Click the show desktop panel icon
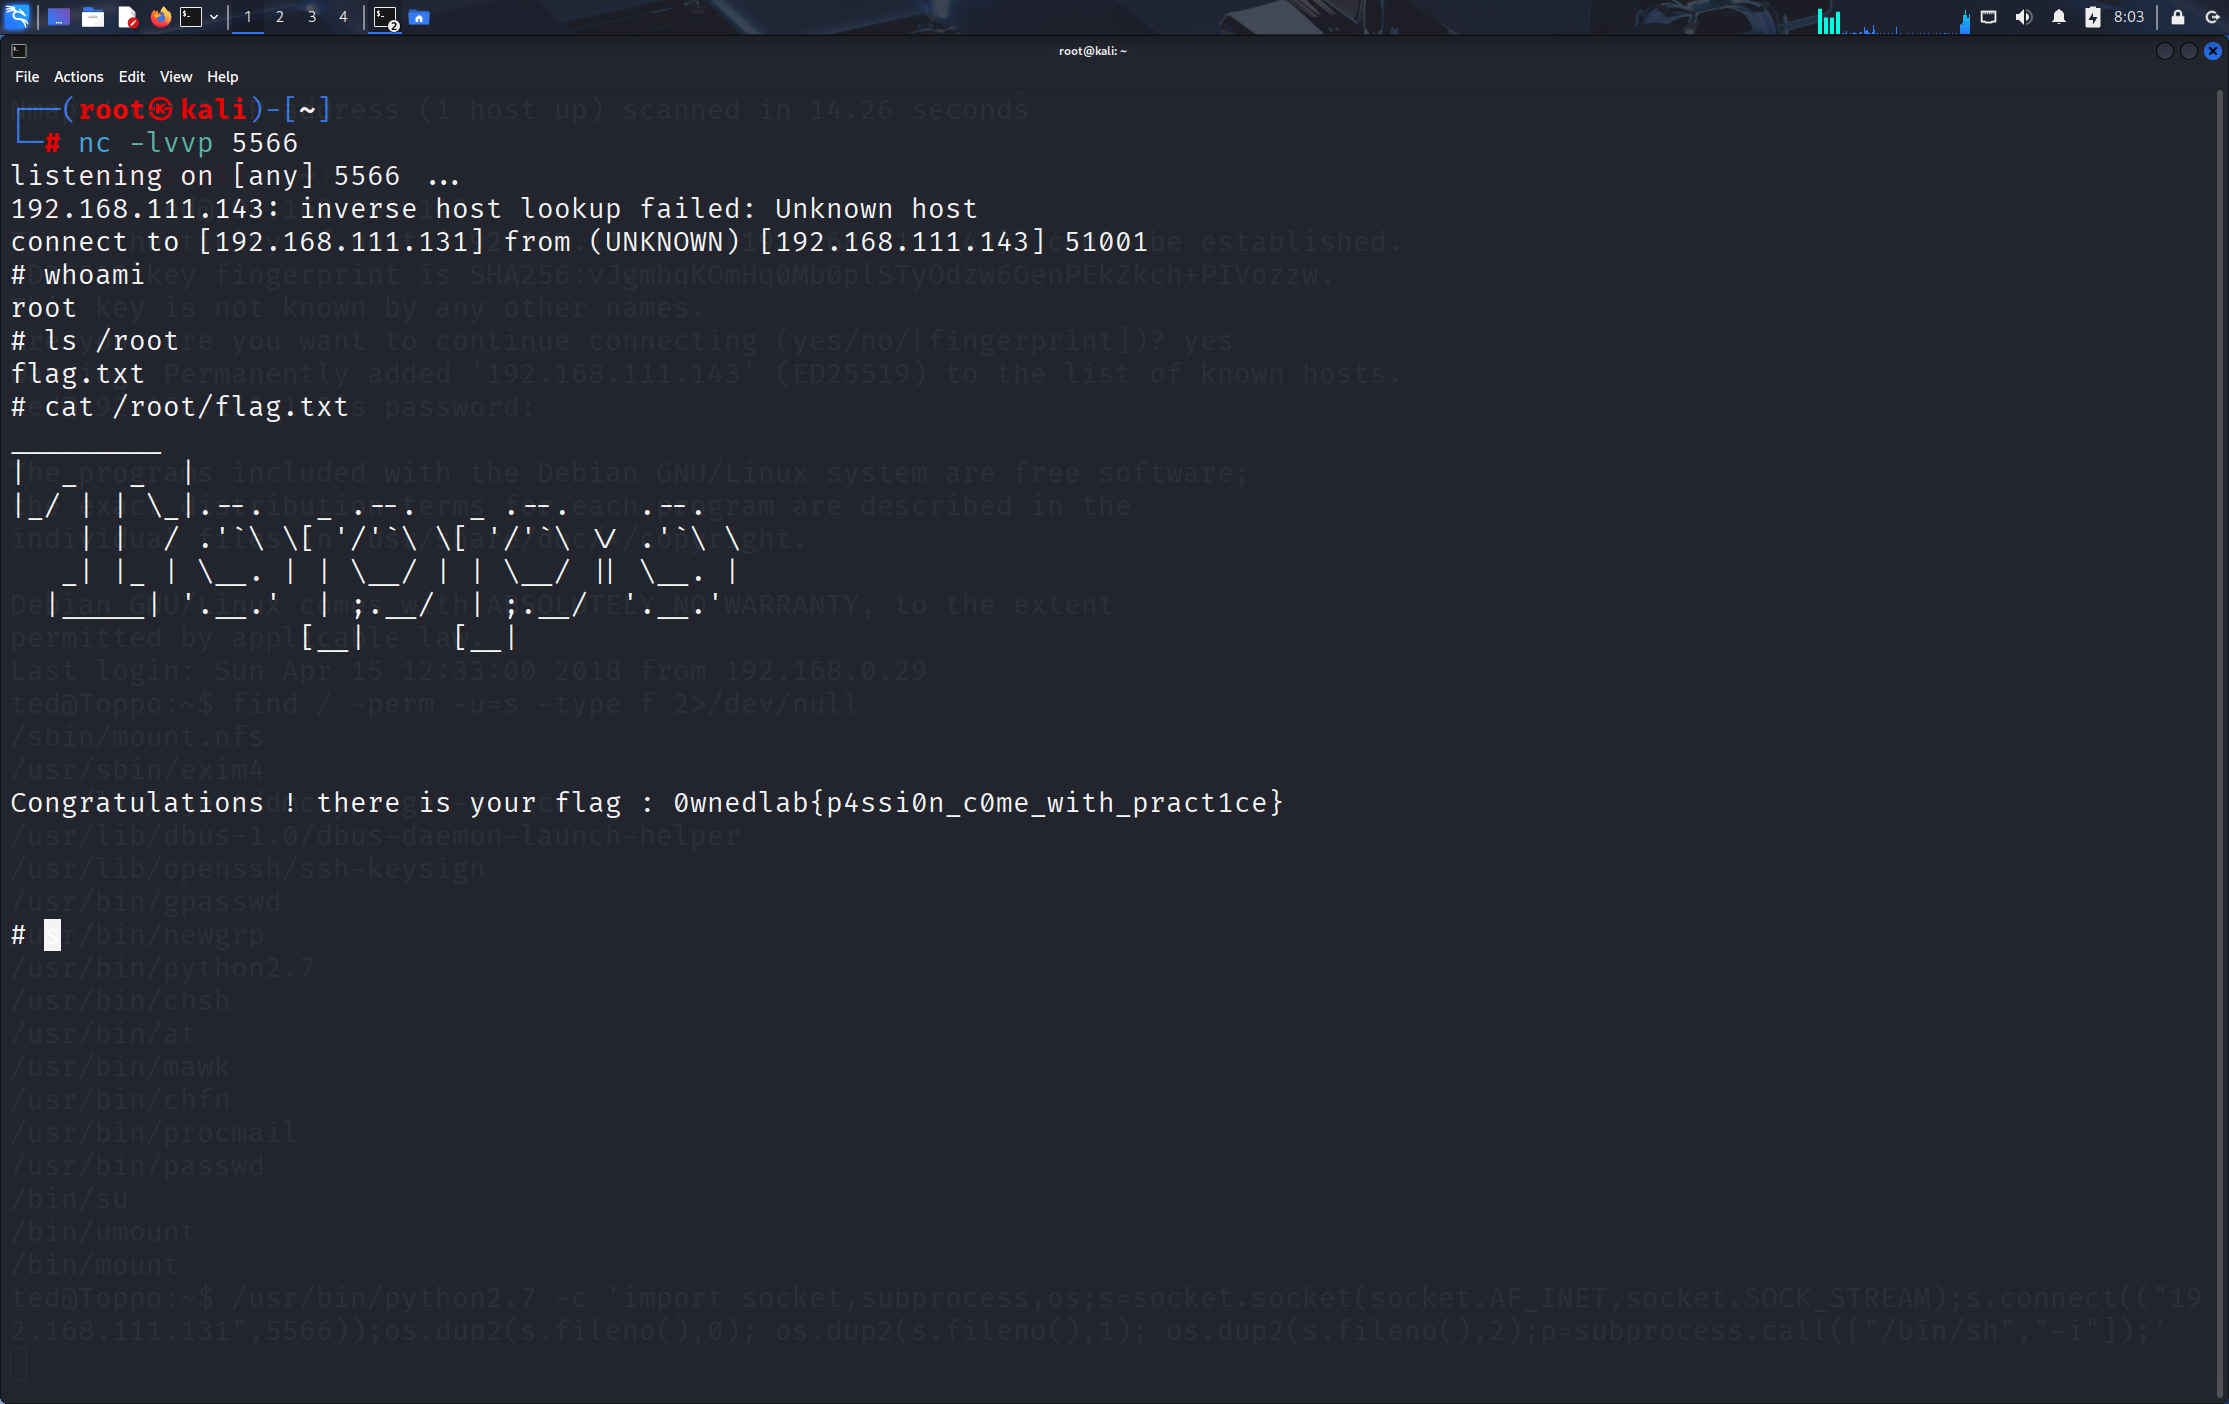2229x1404 pixels. point(58,17)
